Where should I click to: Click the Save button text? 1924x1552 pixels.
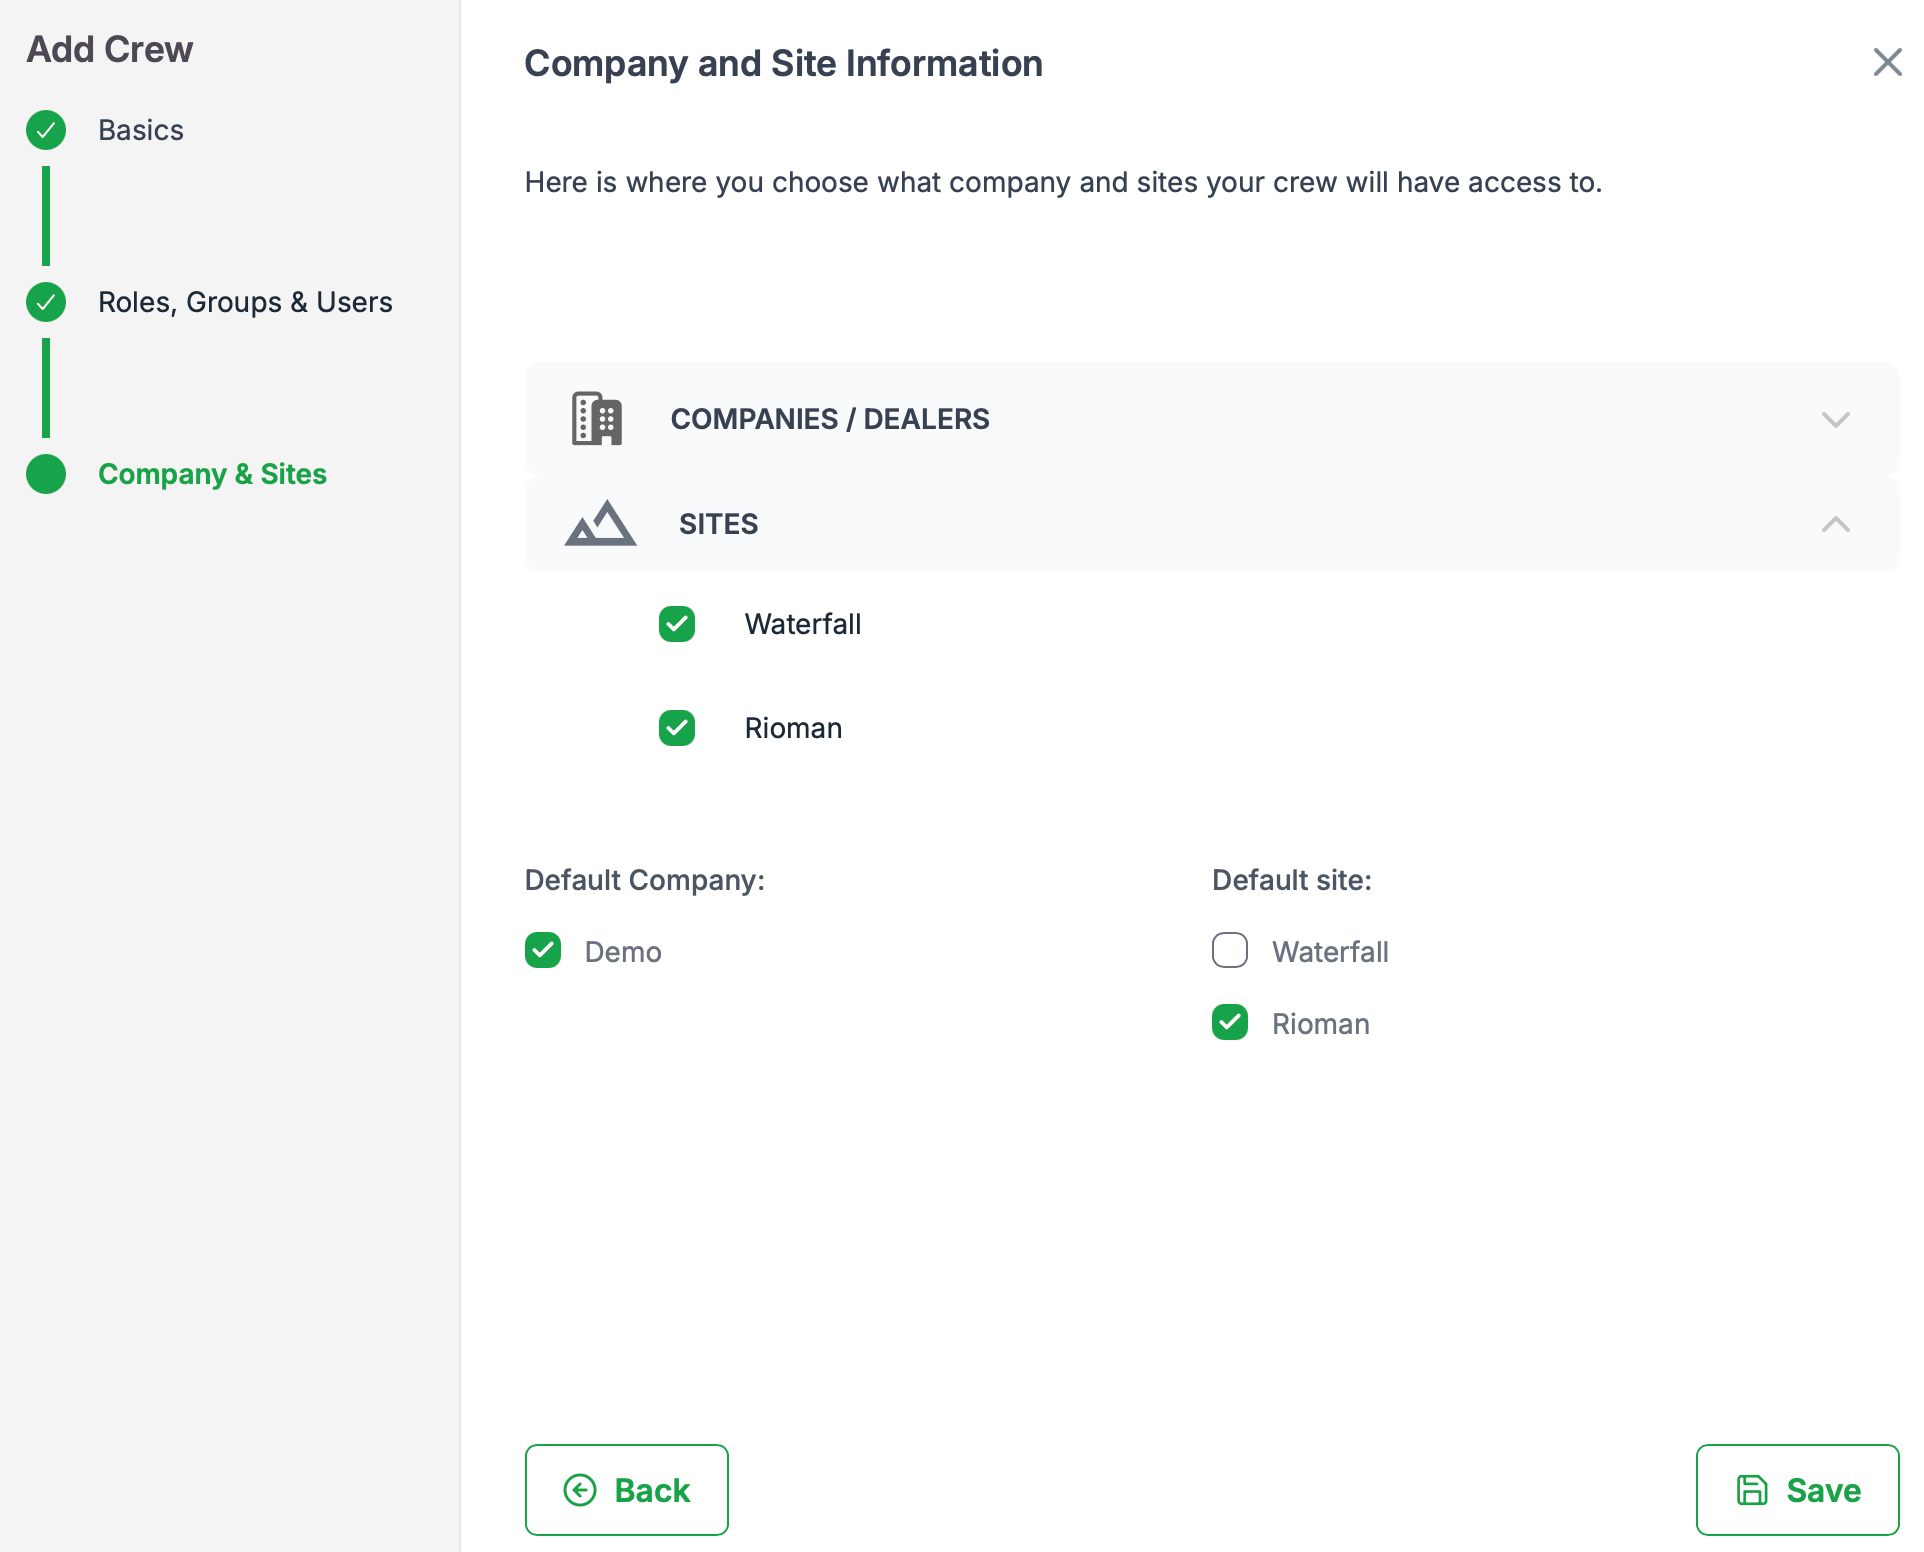pyautogui.click(x=1823, y=1490)
